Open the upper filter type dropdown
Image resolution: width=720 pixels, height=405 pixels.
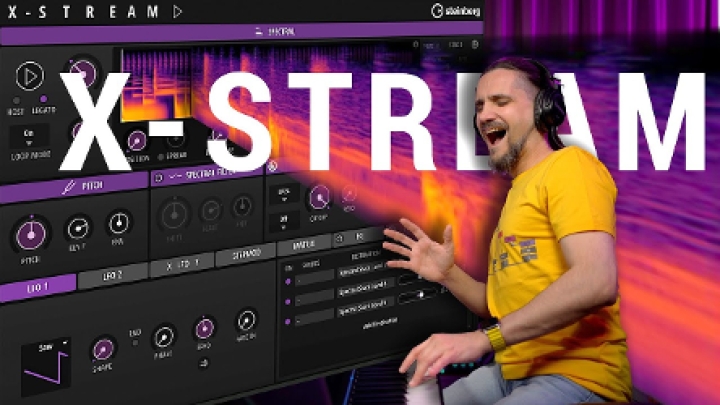coord(284,193)
